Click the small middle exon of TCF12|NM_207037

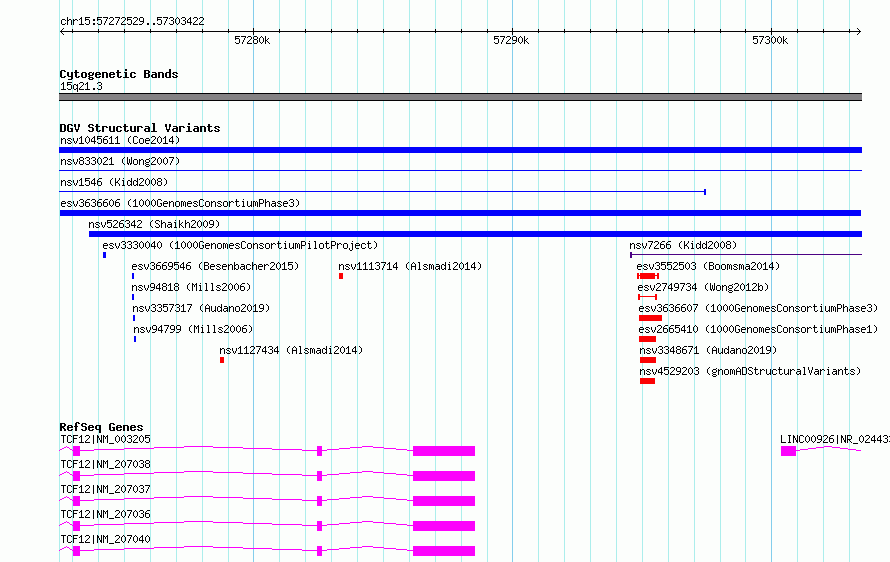320,501
